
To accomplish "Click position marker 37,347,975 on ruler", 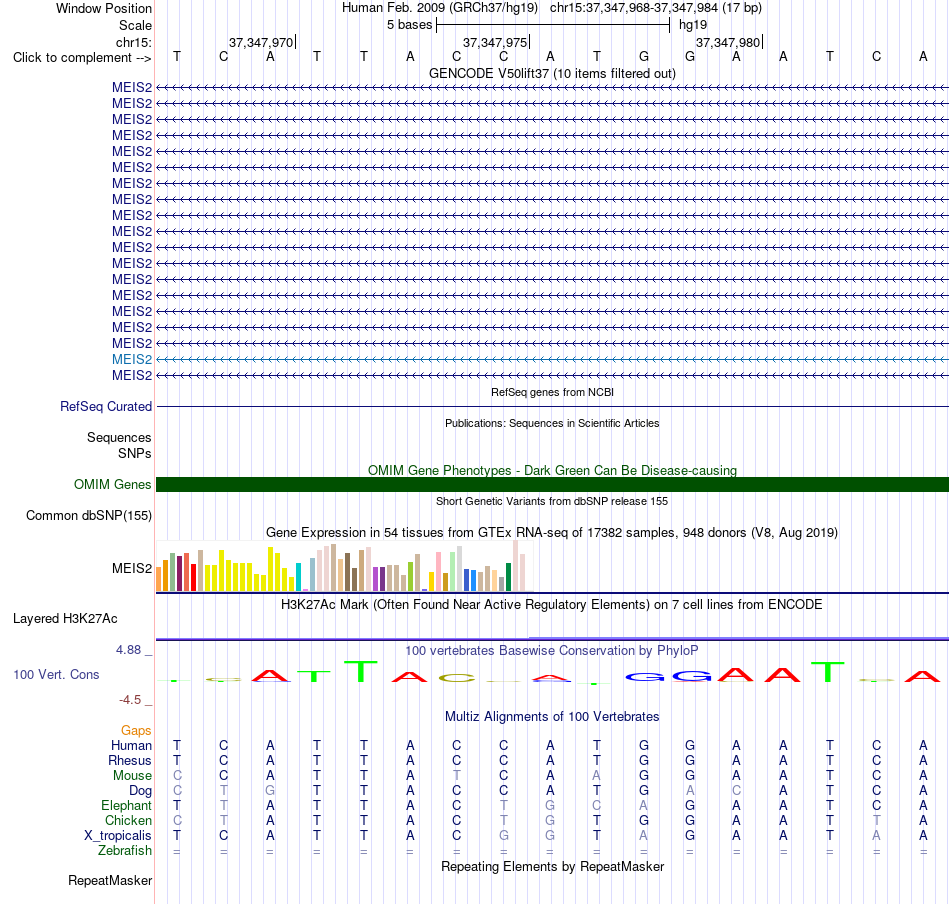I will pyautogui.click(x=496, y=42).
